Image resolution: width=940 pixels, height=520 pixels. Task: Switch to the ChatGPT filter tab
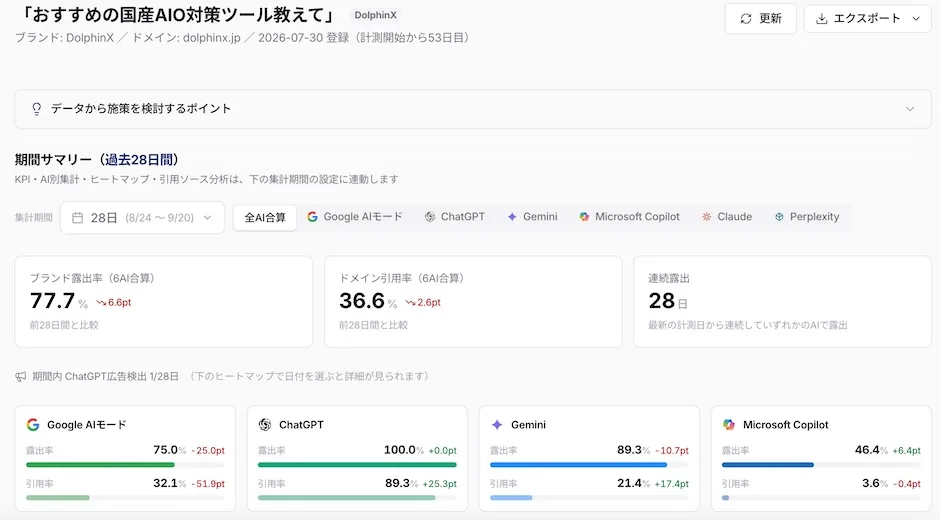[455, 217]
